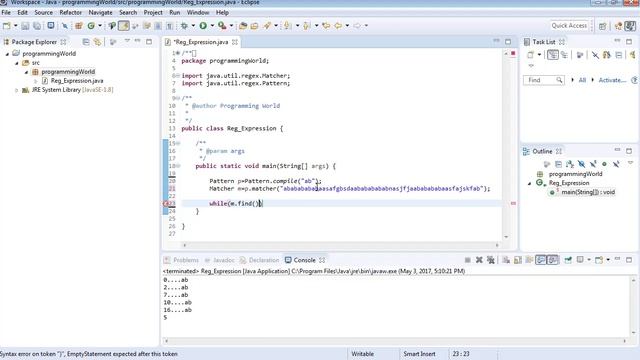Click the editor horizontal scrollbar
This screenshot has height=360, width=640.
pos(341,245)
